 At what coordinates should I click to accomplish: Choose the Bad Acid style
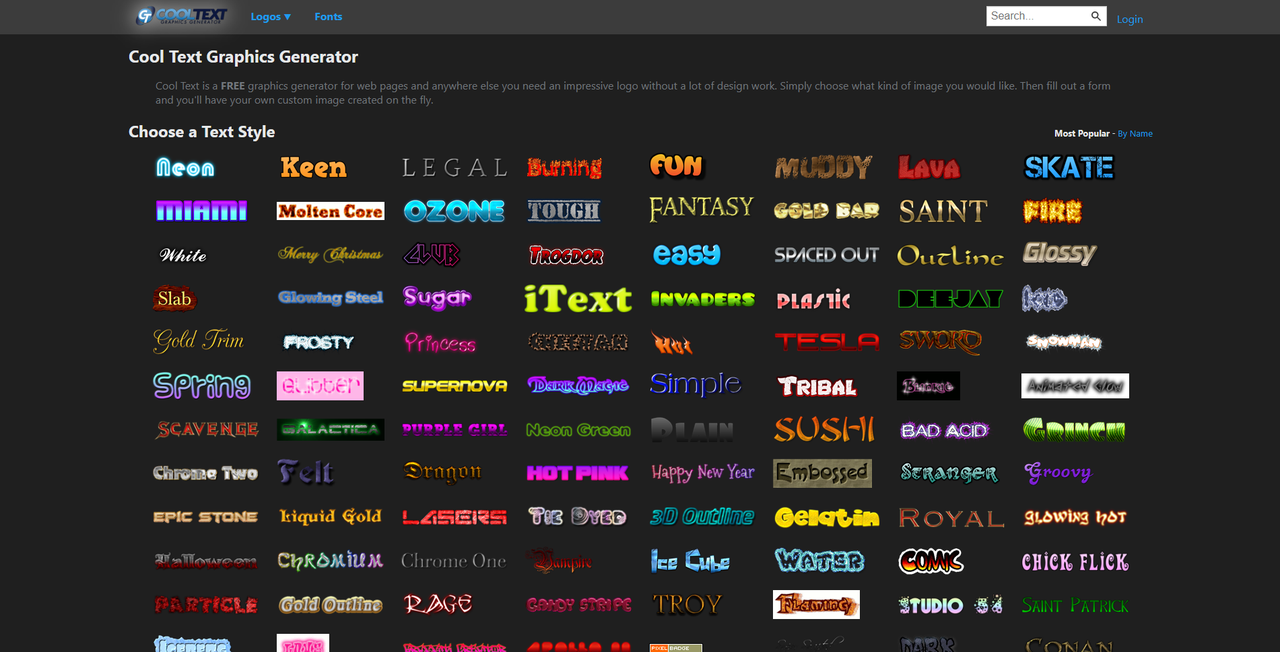pos(945,430)
